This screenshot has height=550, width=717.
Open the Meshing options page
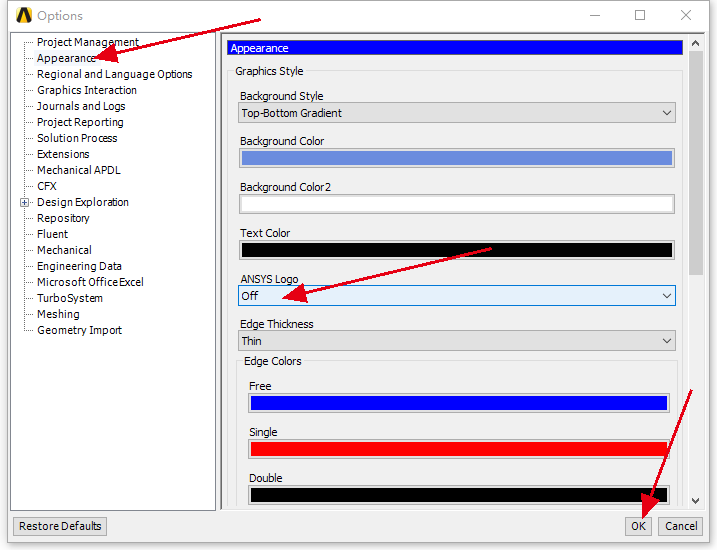pyautogui.click(x=58, y=314)
